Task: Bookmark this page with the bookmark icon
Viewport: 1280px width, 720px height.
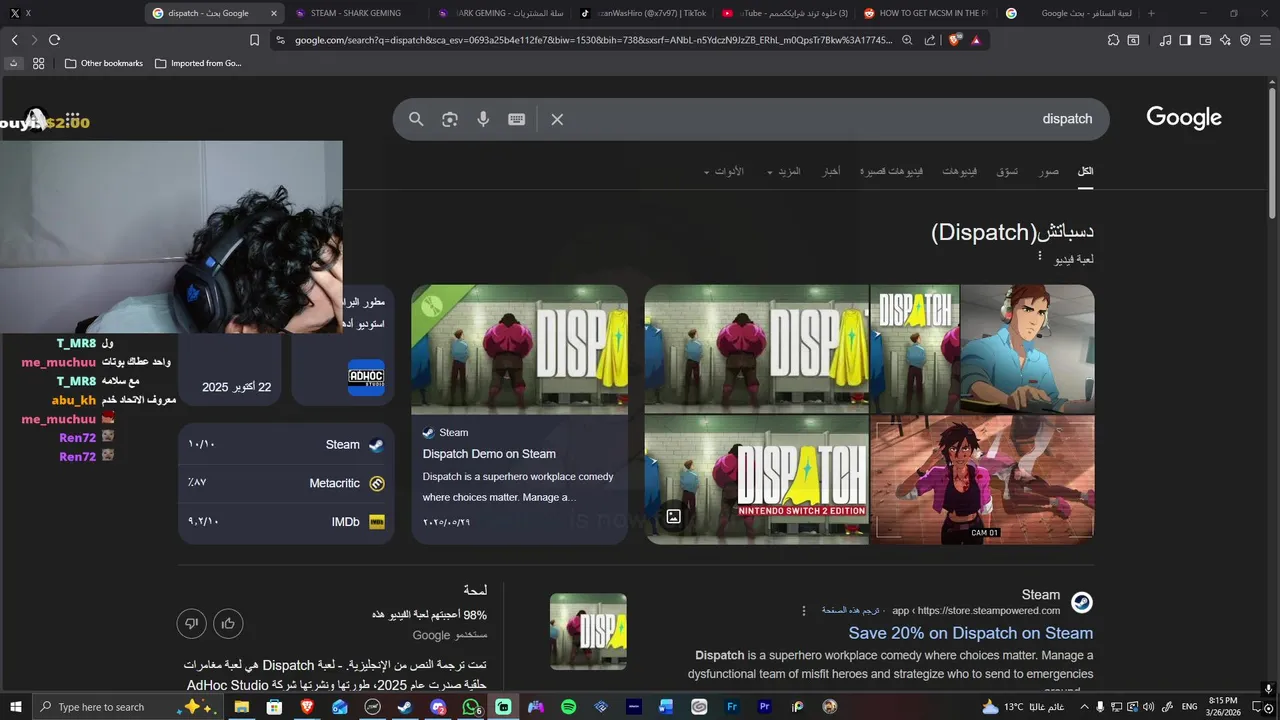Action: tap(254, 40)
